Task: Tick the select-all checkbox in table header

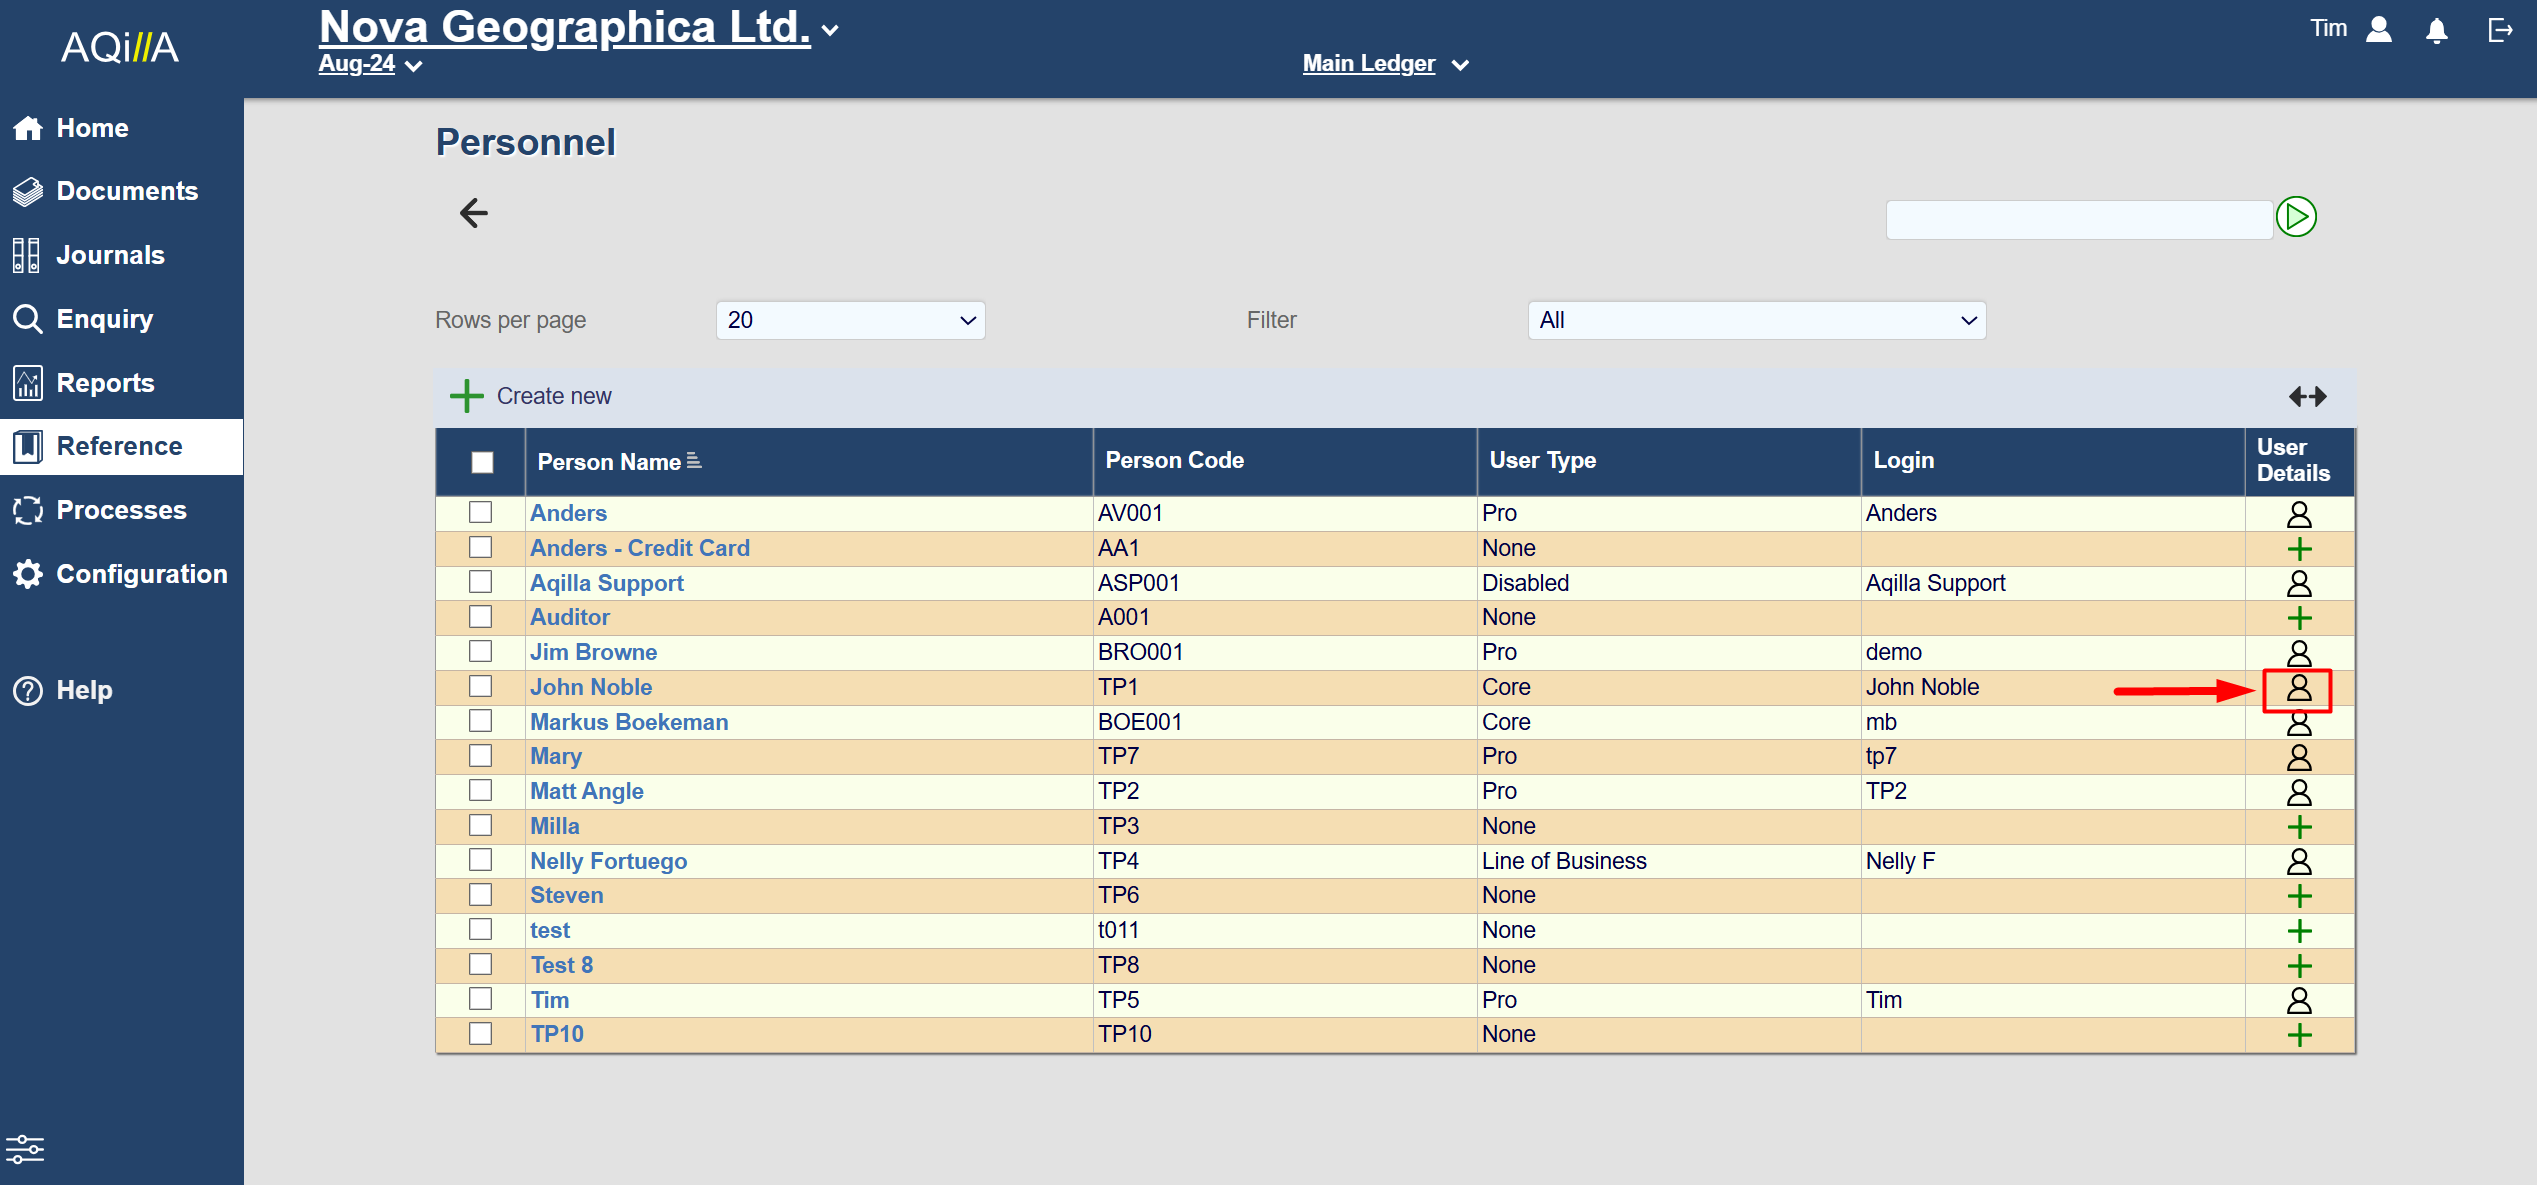Action: (482, 462)
